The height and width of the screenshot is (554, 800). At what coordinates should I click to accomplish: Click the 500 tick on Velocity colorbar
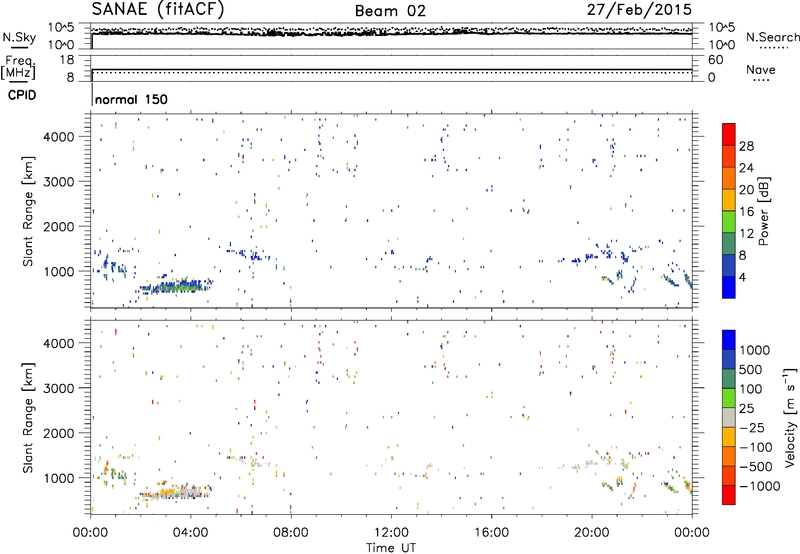[x=753, y=369]
